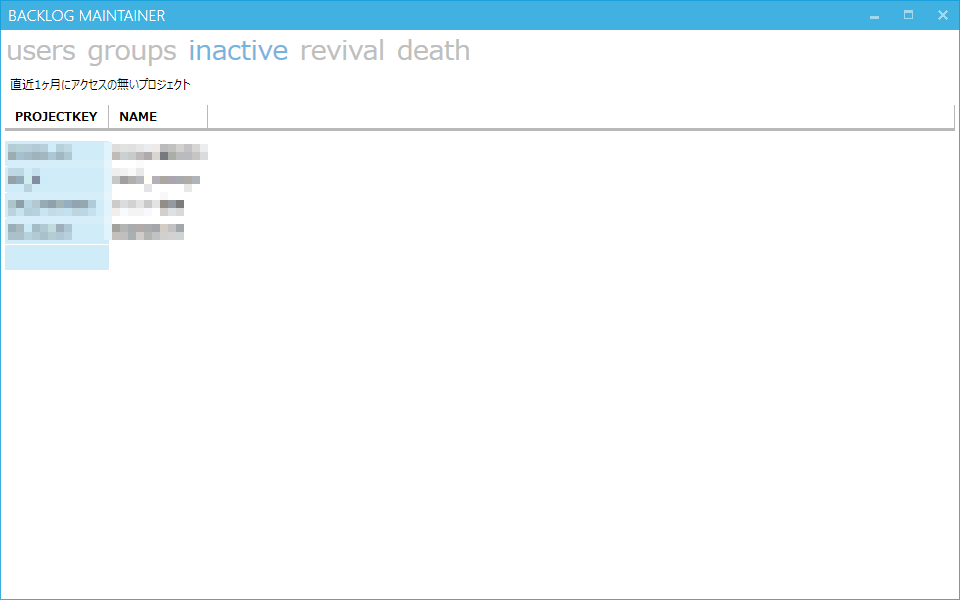The height and width of the screenshot is (600, 960).
Task: Sort by PROJECTKEY column header
Action: pyautogui.click(x=56, y=116)
